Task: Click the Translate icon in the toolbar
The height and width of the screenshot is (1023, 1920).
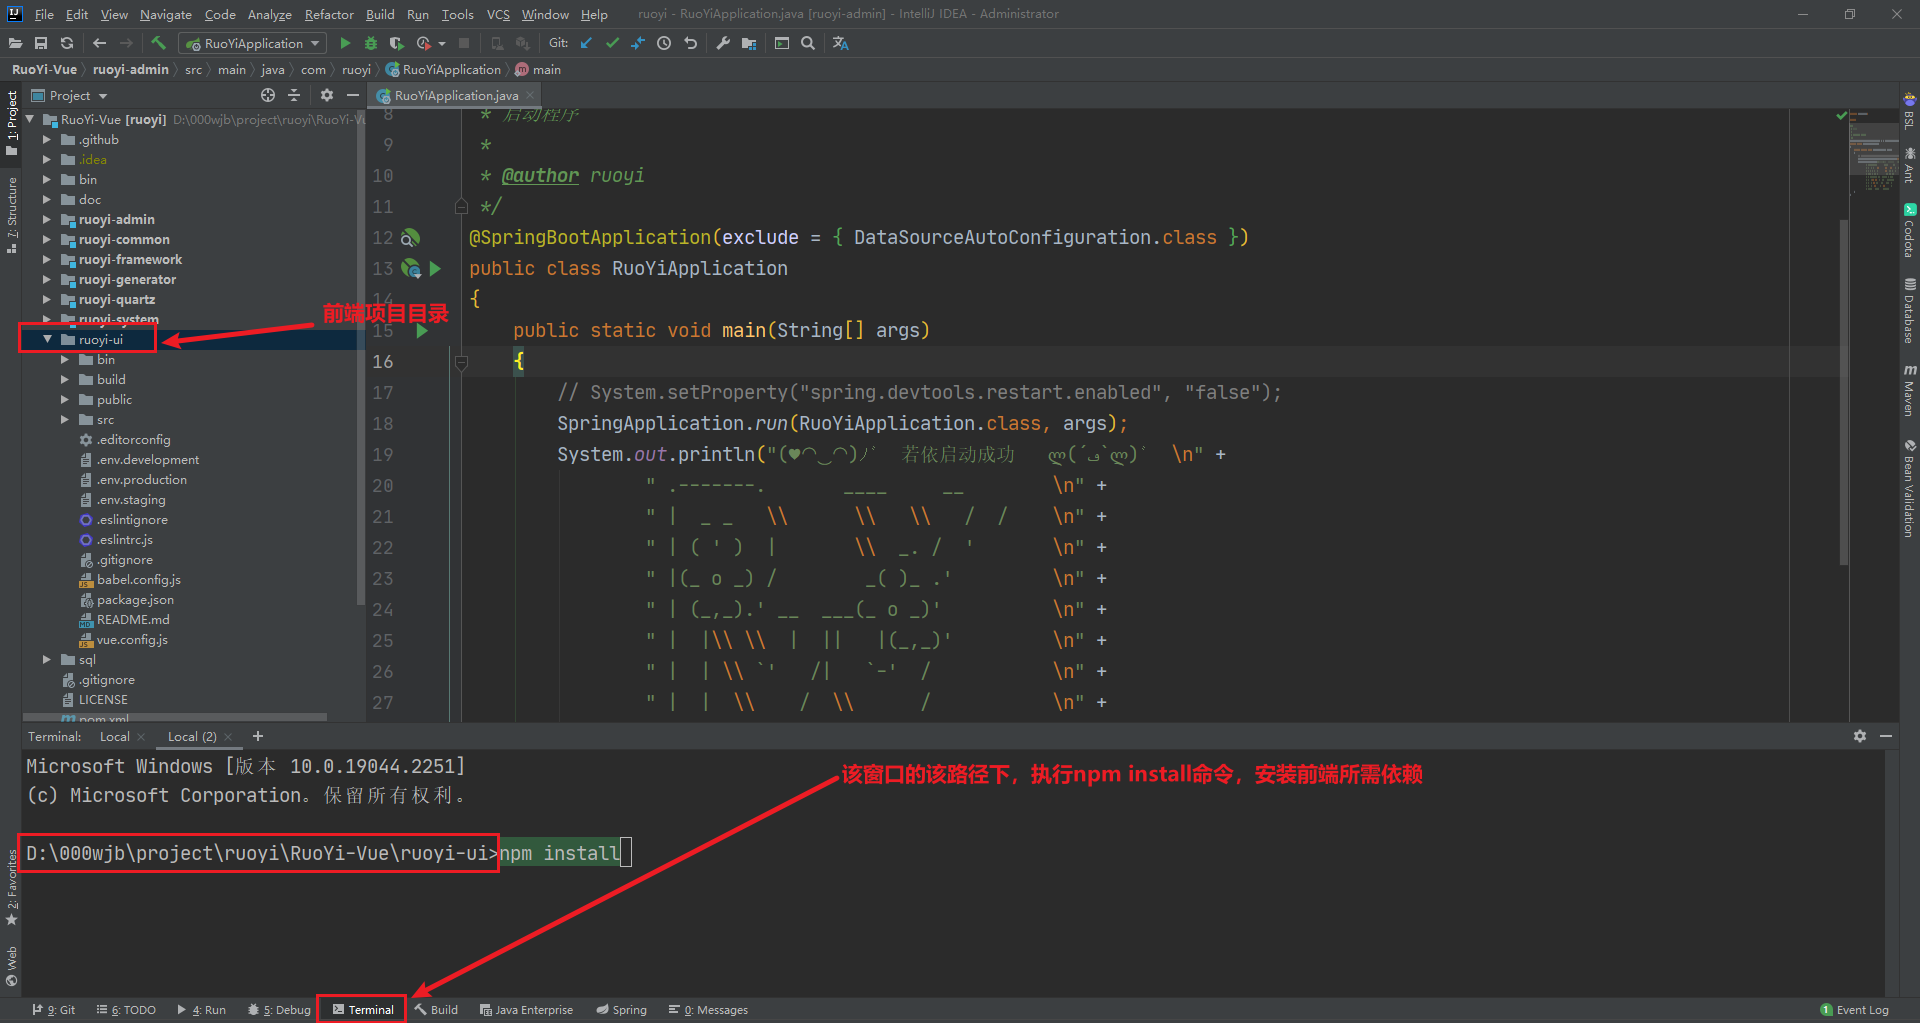Action: pos(840,43)
